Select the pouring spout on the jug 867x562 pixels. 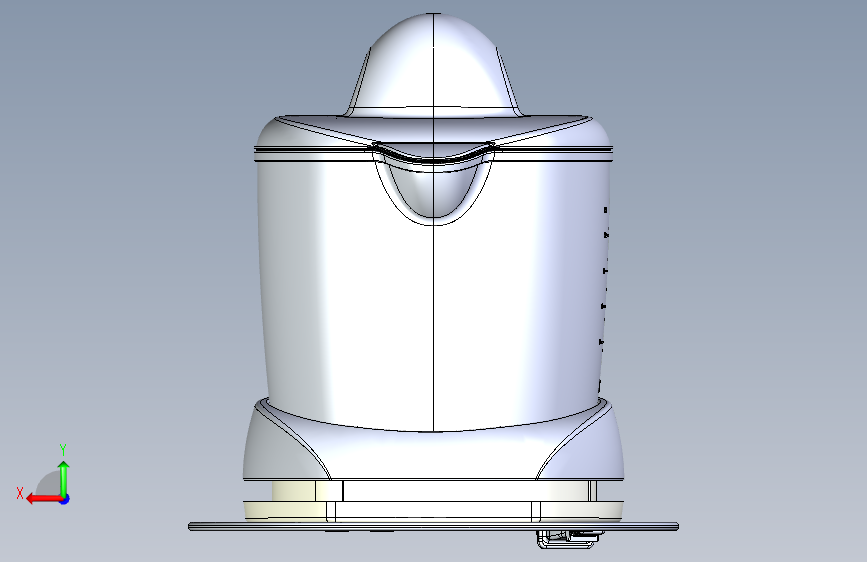click(434, 185)
